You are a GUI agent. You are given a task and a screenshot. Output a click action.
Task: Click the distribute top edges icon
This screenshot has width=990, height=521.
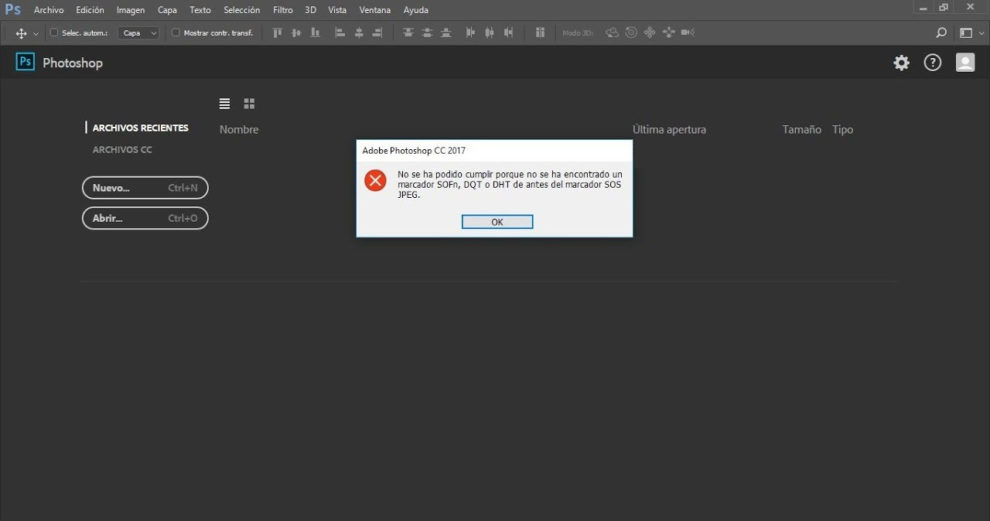point(408,33)
